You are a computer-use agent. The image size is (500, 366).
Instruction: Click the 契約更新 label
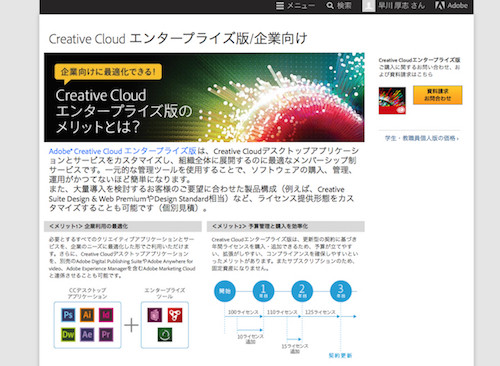[340, 356]
